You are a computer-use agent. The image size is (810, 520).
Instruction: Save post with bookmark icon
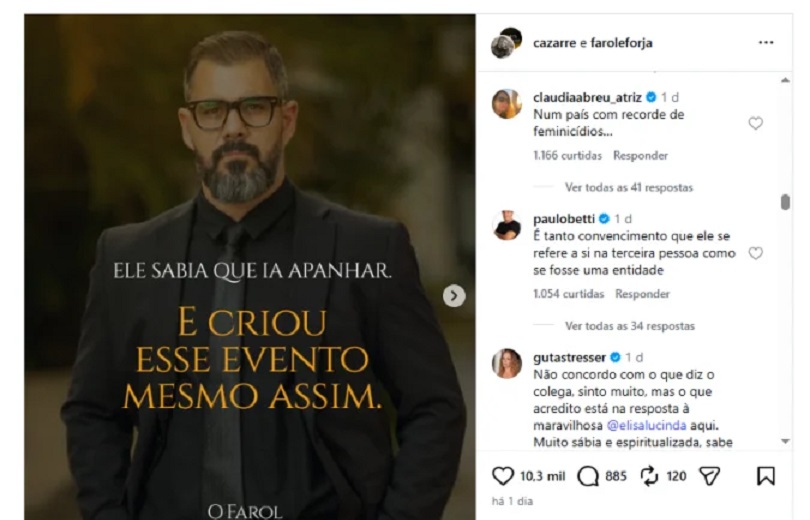click(766, 476)
